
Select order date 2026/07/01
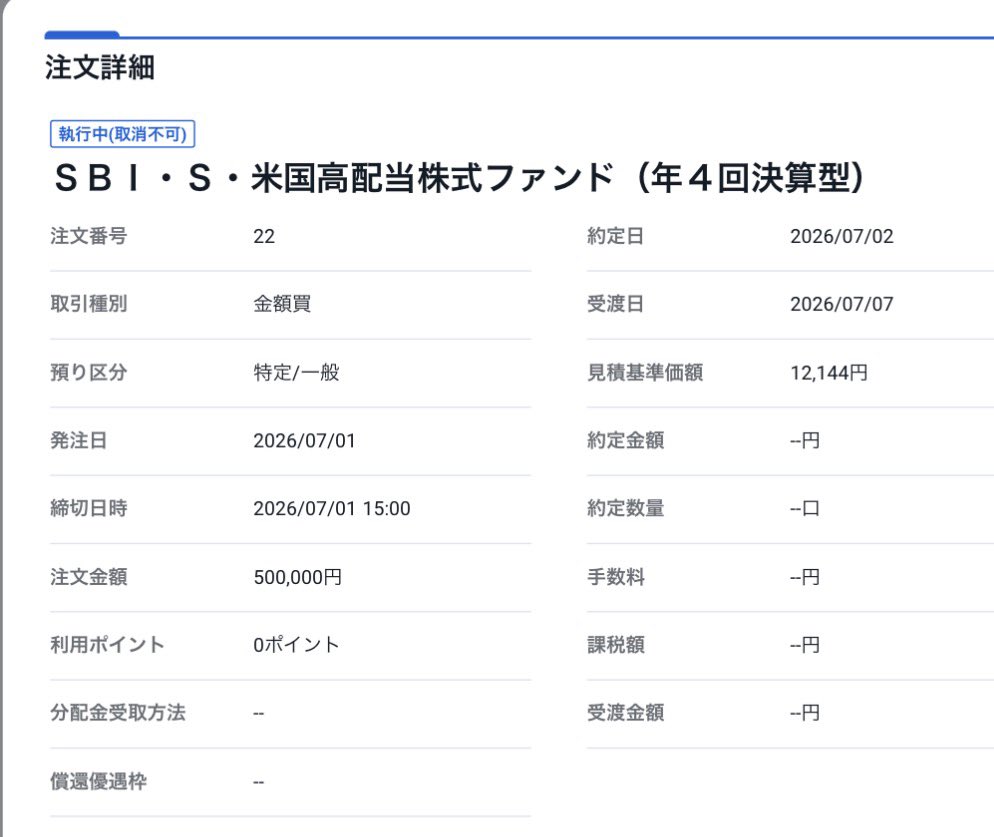304,440
